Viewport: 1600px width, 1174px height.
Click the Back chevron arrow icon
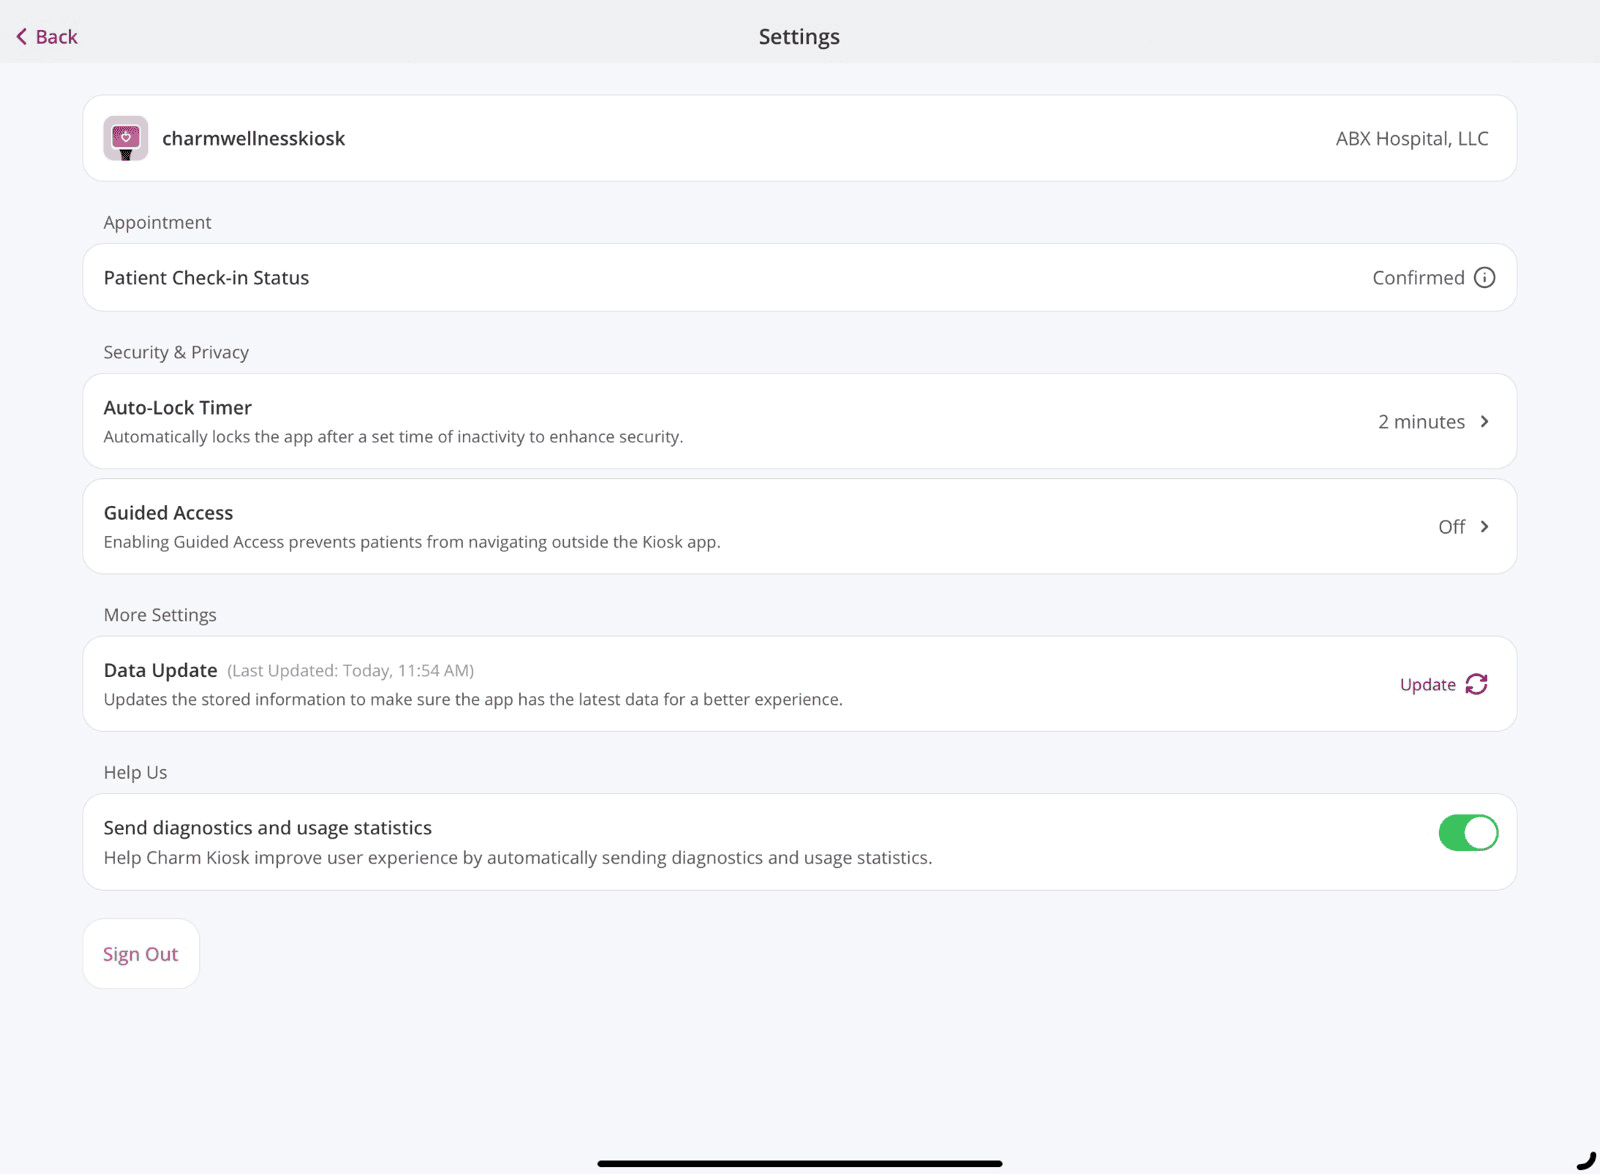click(x=21, y=37)
